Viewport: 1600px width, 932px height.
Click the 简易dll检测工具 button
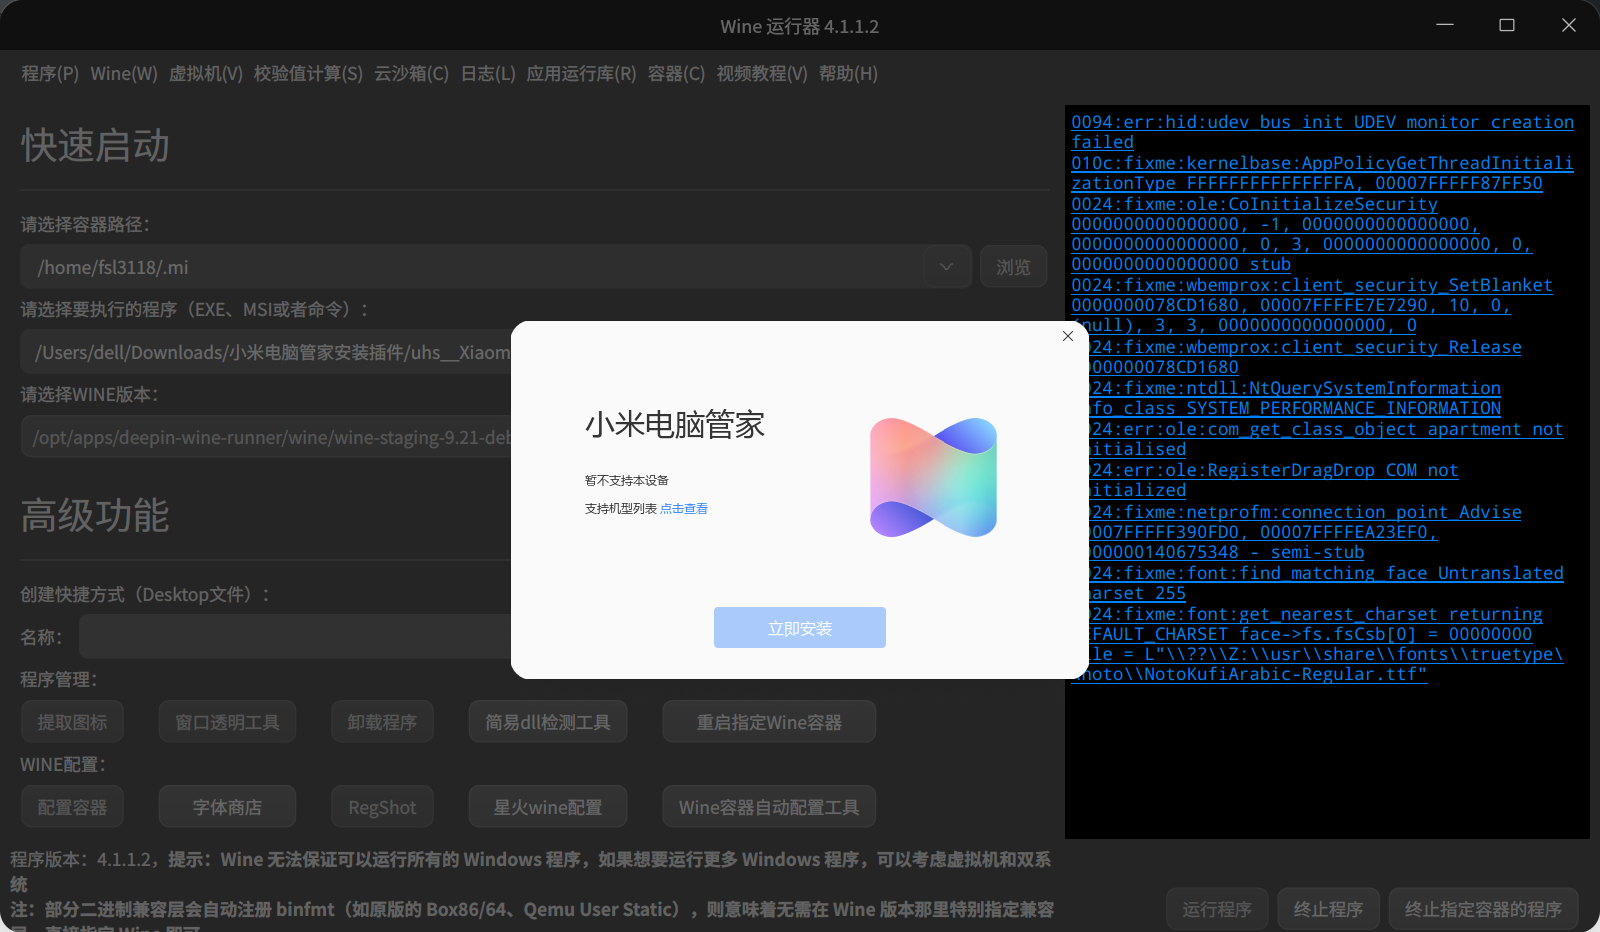pos(548,722)
